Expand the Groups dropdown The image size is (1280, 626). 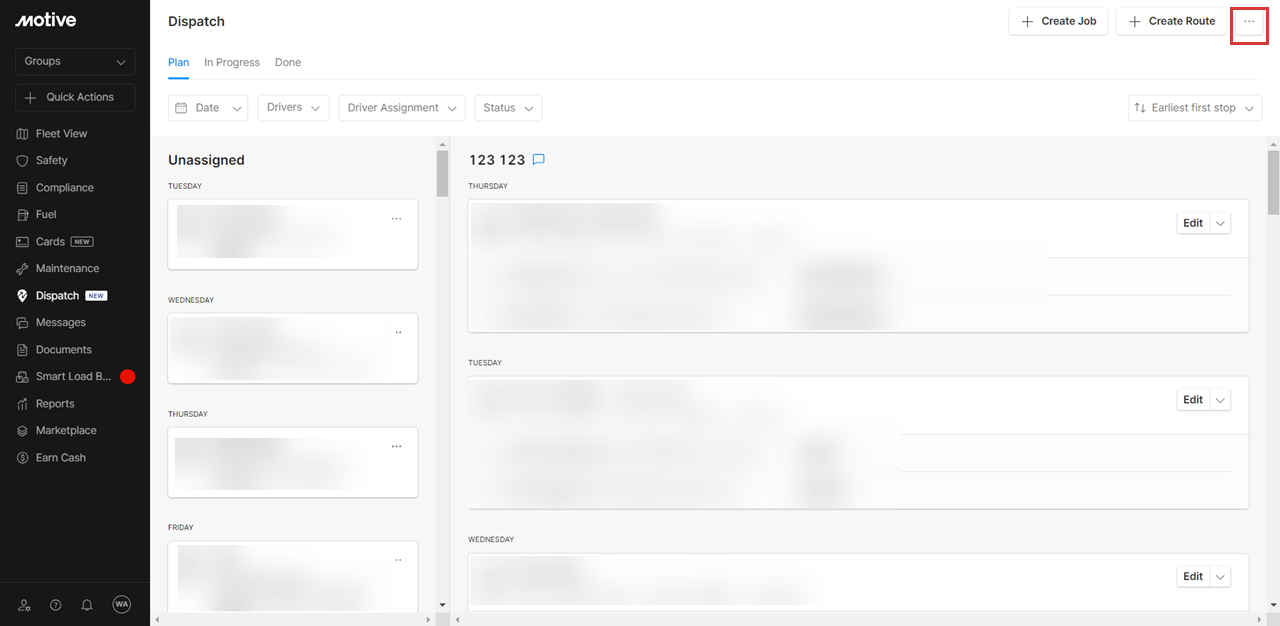pyautogui.click(x=75, y=61)
